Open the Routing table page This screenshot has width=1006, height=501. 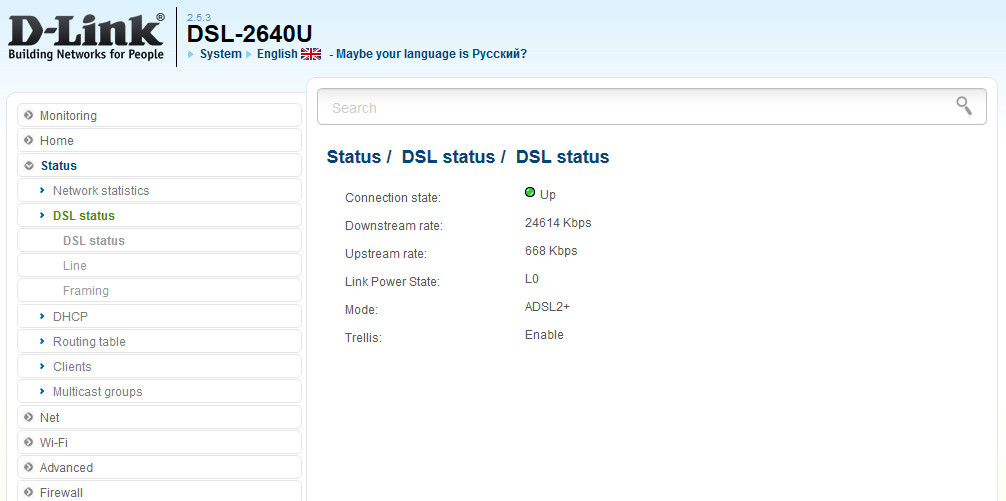tap(159, 341)
